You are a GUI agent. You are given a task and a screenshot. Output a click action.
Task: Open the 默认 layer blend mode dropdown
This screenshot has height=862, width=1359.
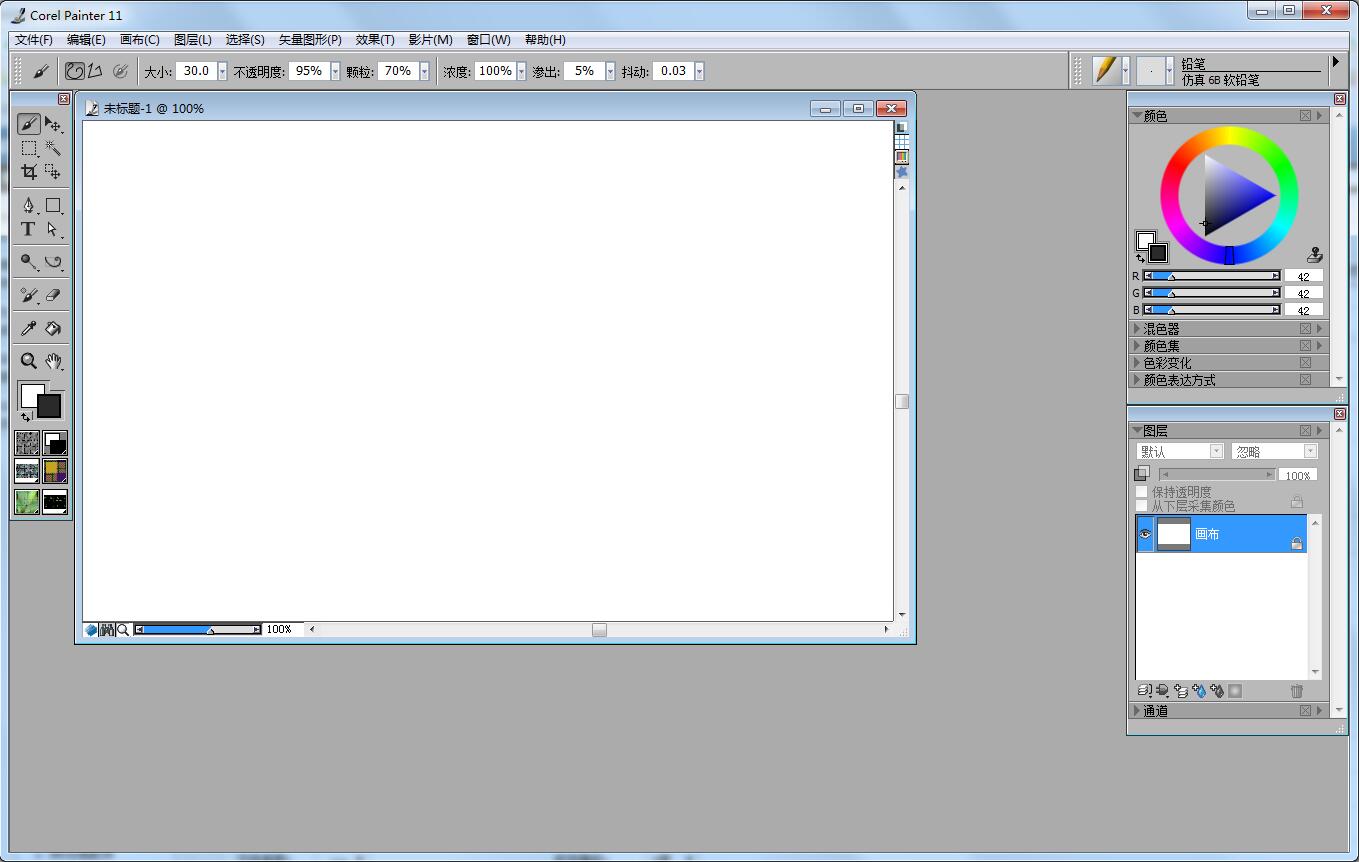(x=1215, y=450)
